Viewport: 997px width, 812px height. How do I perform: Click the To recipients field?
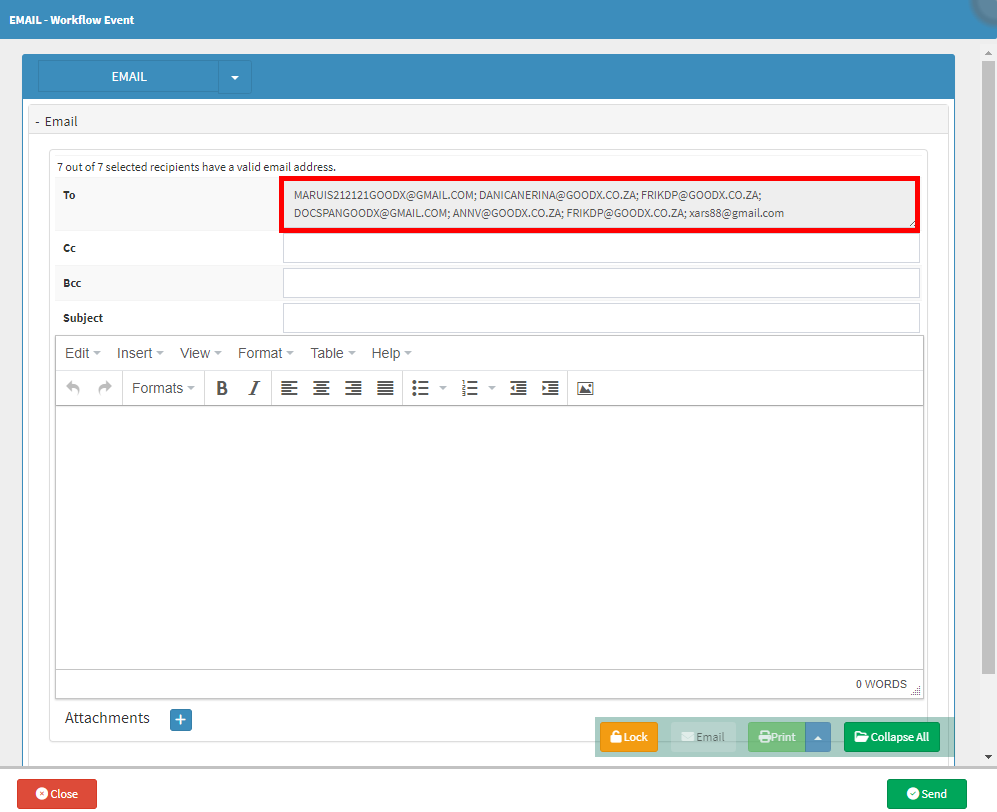(600, 204)
